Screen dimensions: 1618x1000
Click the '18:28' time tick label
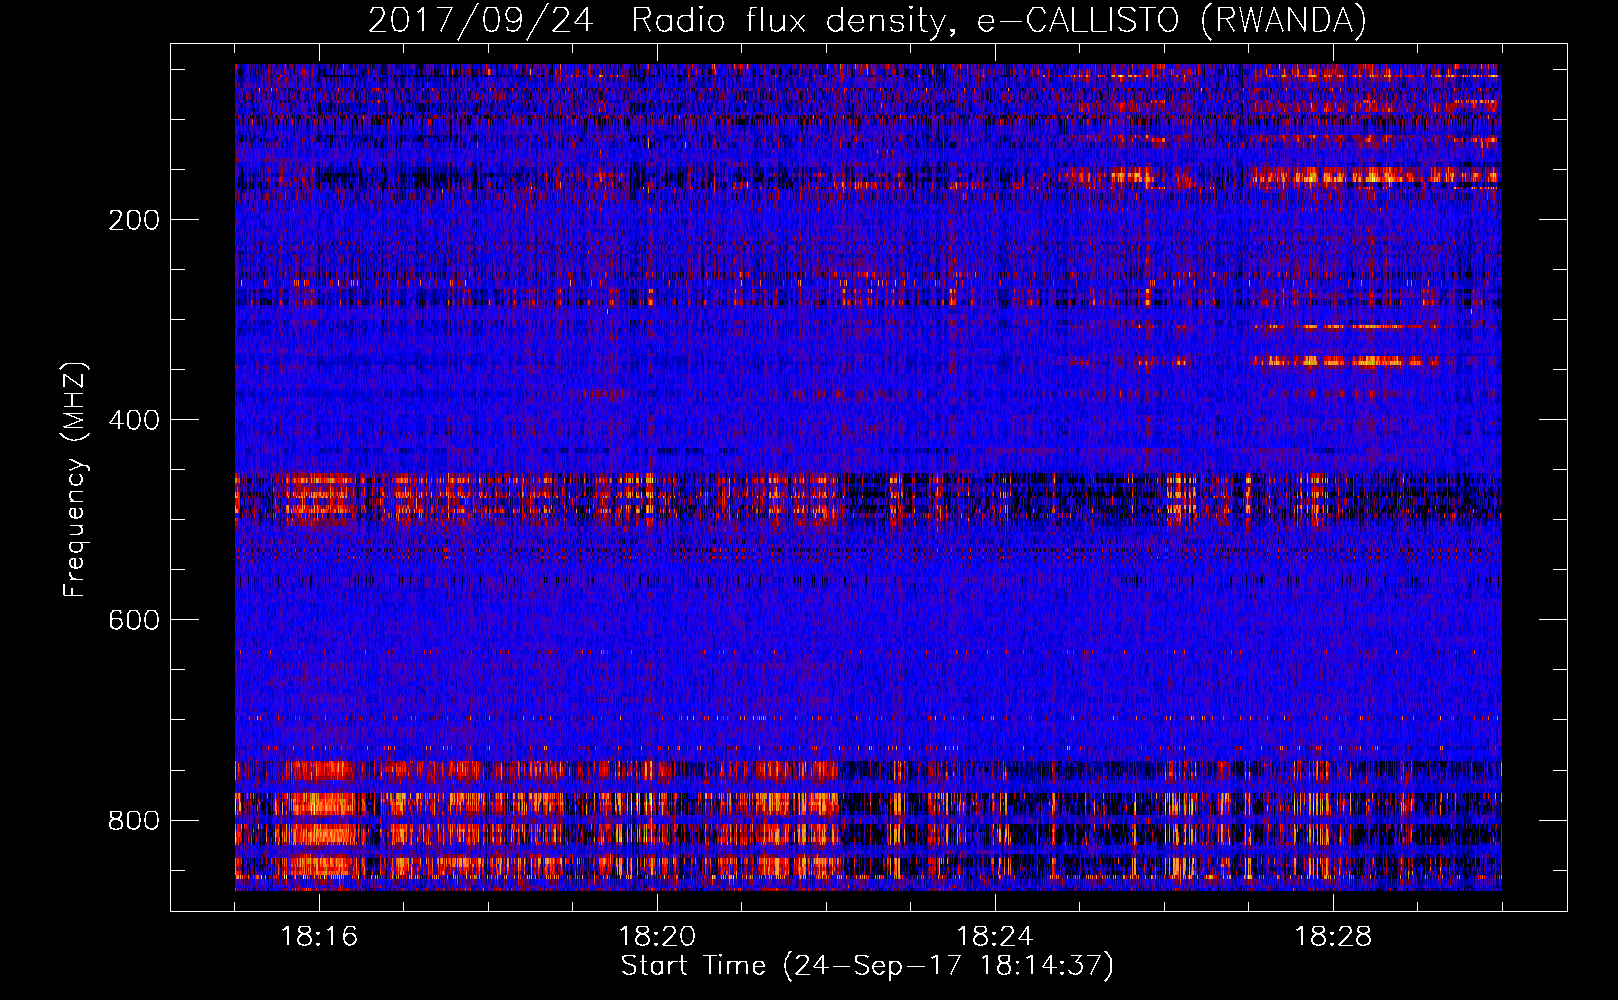click(x=1333, y=937)
